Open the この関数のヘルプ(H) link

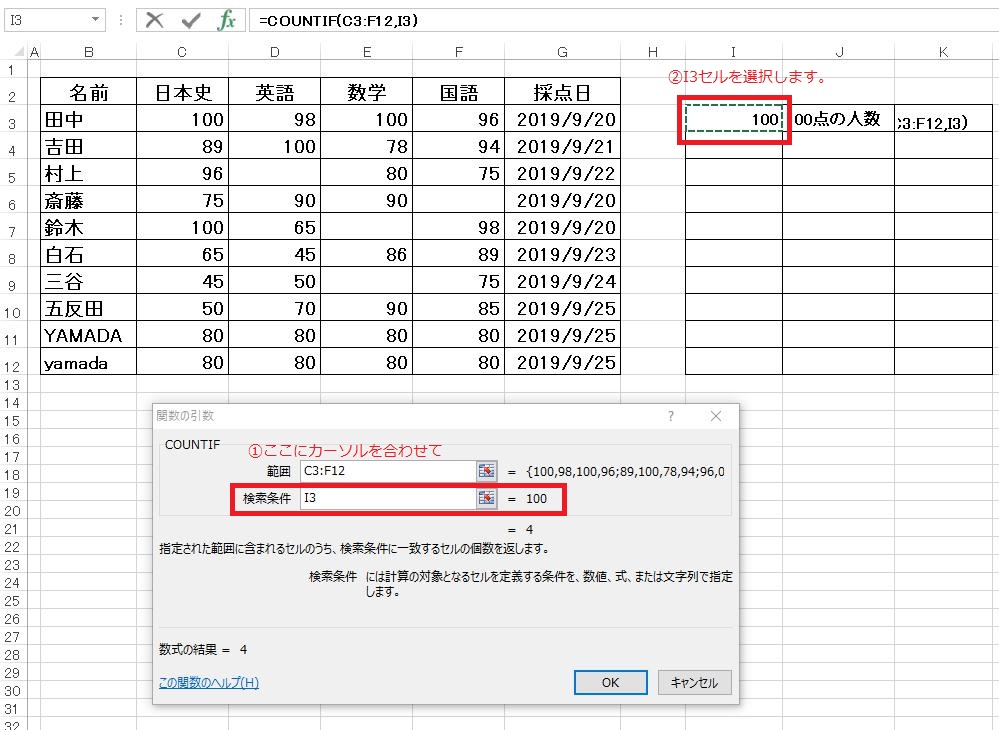(208, 683)
